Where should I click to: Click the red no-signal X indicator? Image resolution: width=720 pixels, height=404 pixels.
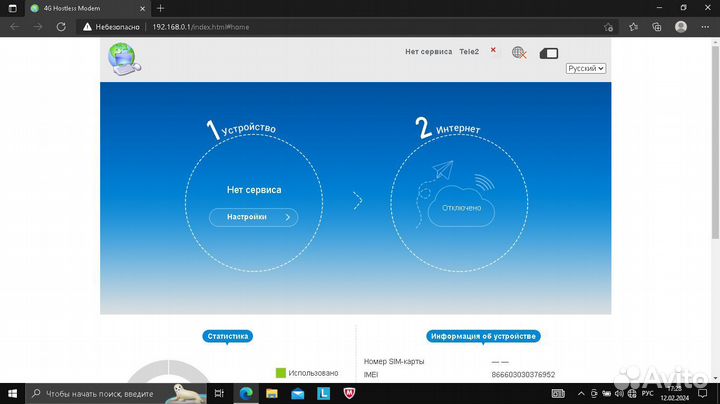pyautogui.click(x=493, y=50)
